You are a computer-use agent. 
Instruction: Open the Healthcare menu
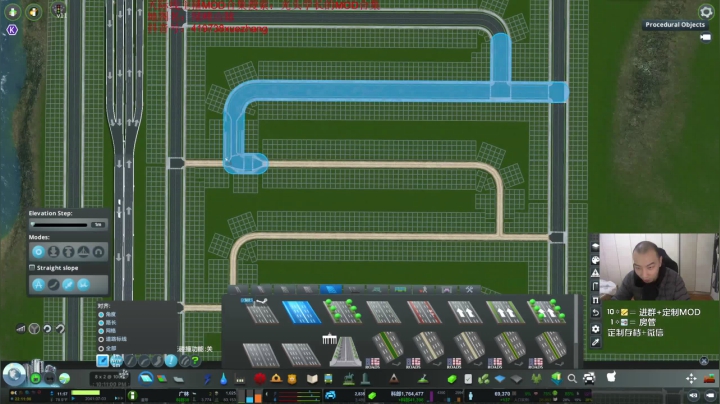tap(260, 379)
